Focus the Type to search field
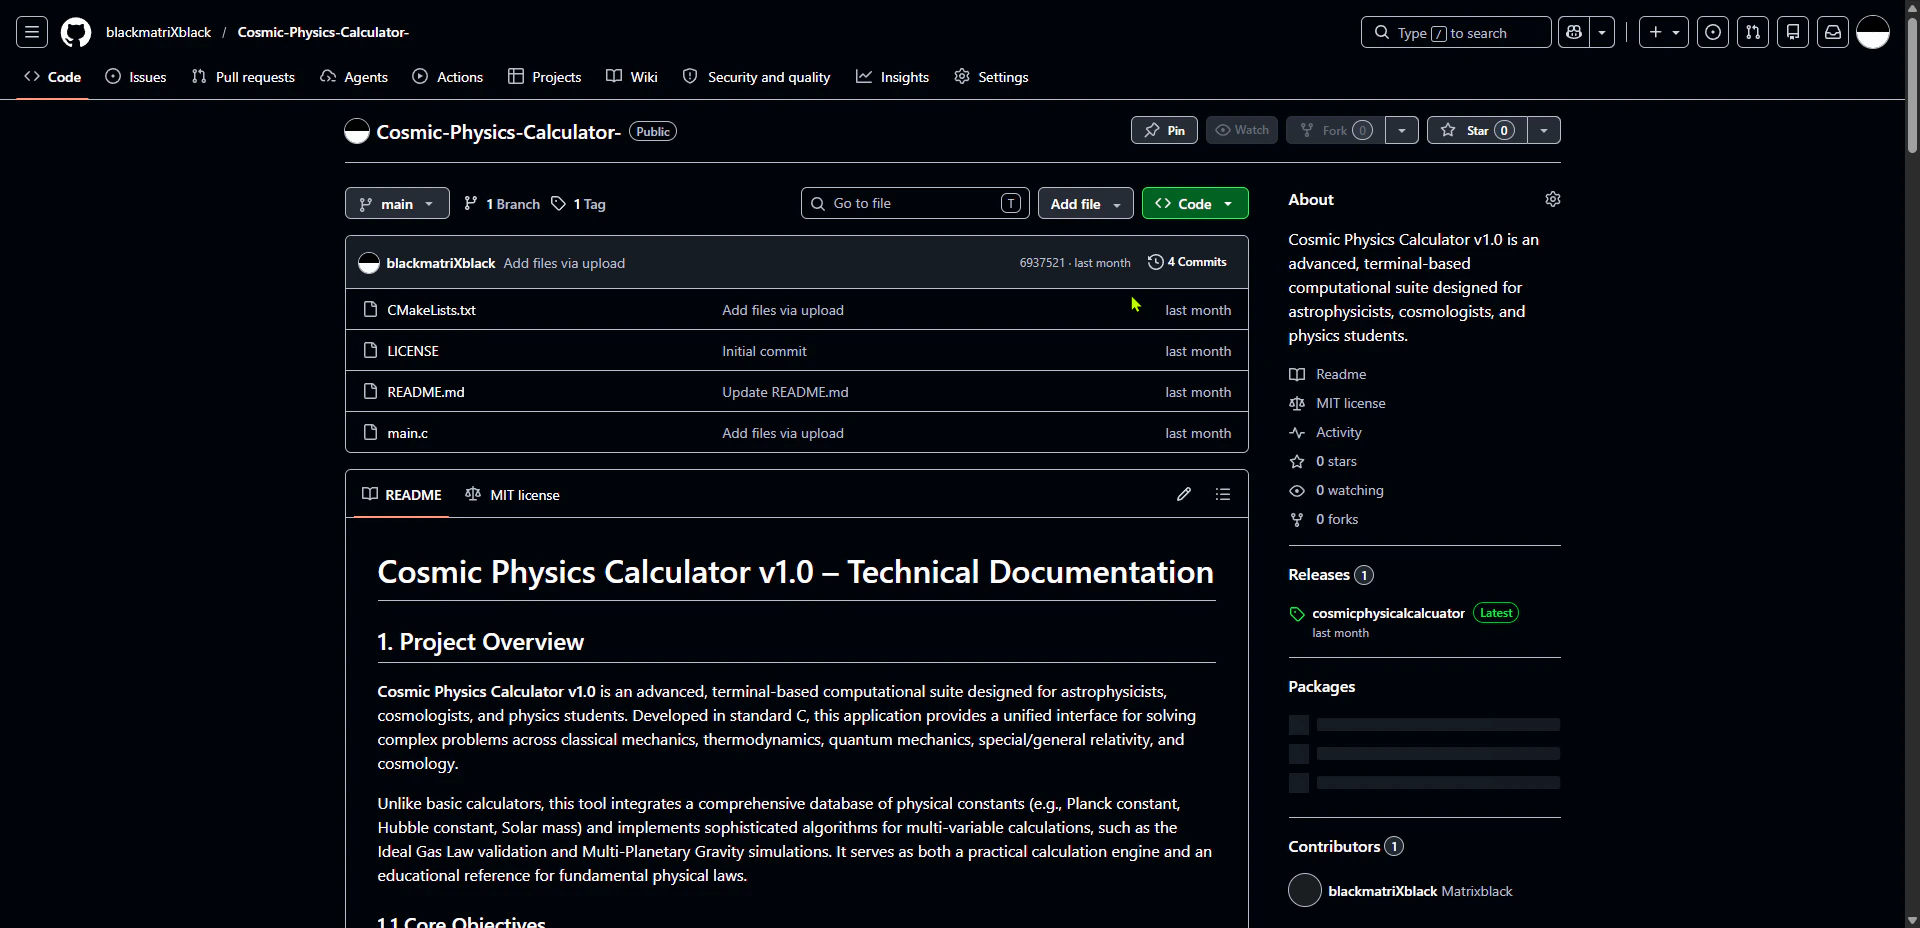 (1456, 32)
